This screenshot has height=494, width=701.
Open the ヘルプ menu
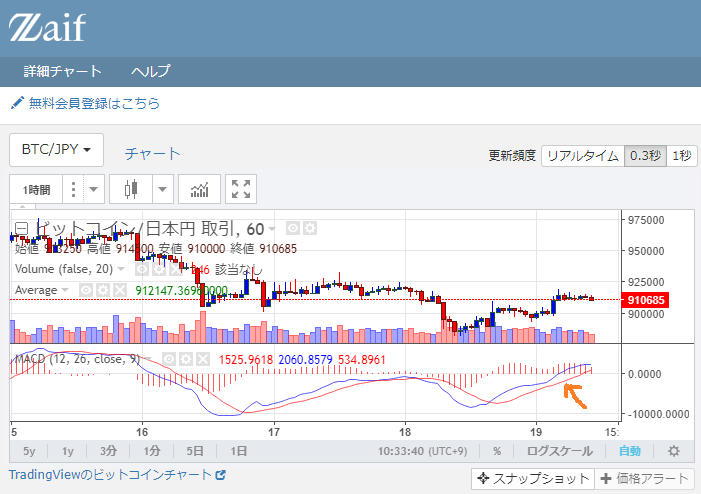point(150,71)
